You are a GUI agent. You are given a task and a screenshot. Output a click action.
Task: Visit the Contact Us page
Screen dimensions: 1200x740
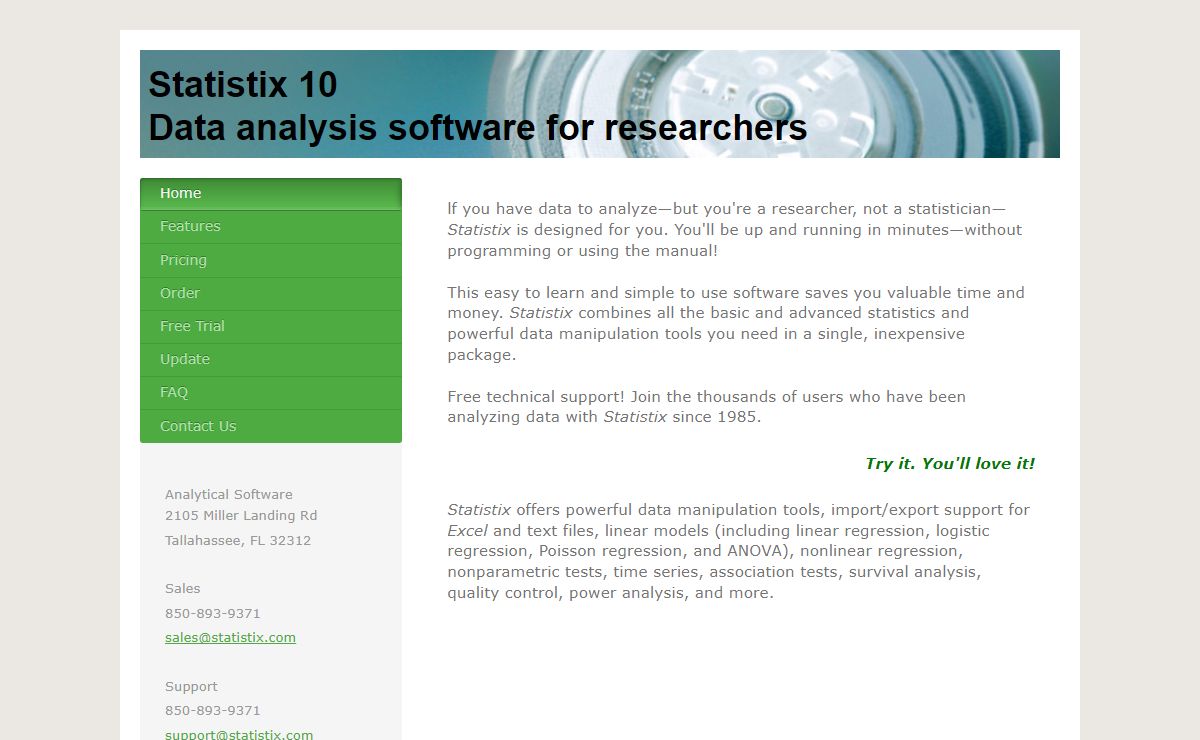tap(271, 426)
